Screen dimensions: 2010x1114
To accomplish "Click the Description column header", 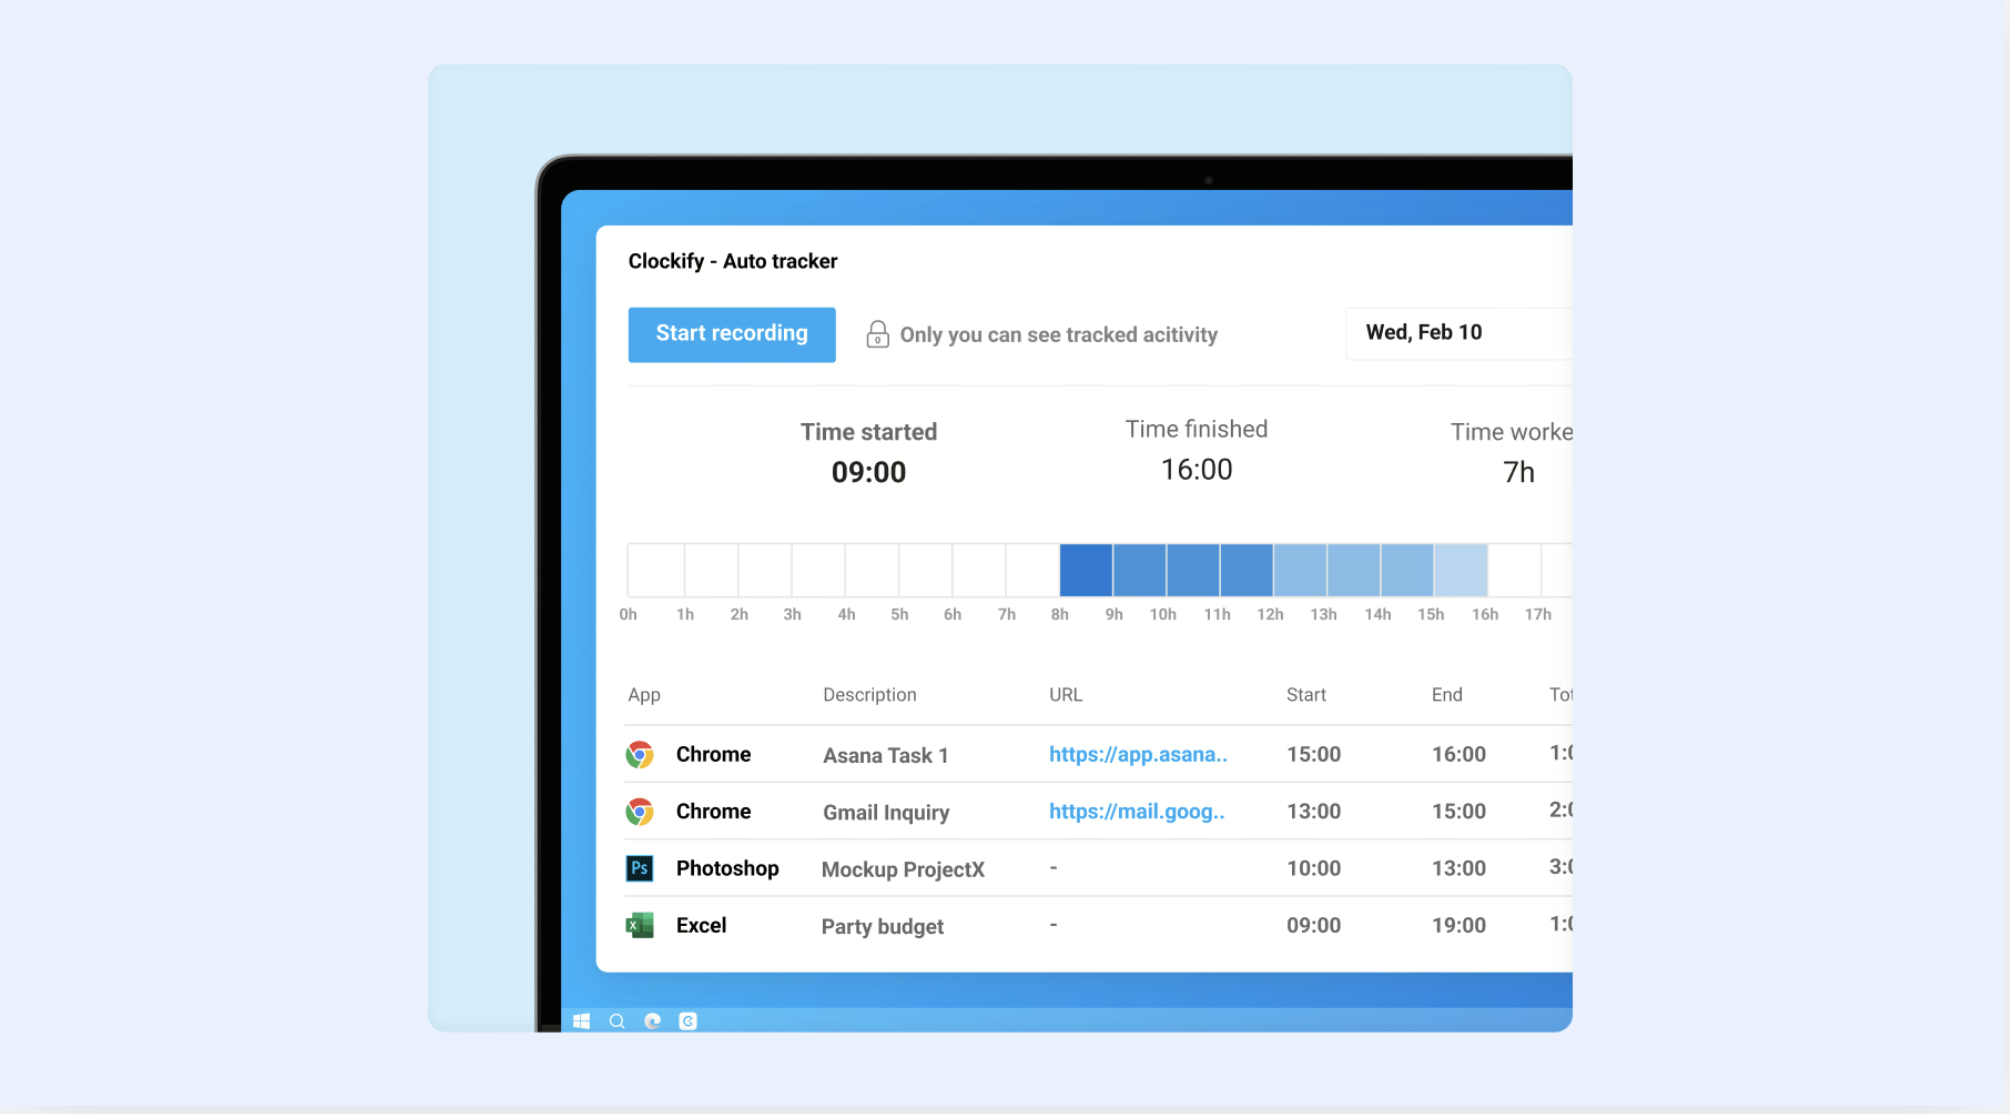I will pos(869,695).
